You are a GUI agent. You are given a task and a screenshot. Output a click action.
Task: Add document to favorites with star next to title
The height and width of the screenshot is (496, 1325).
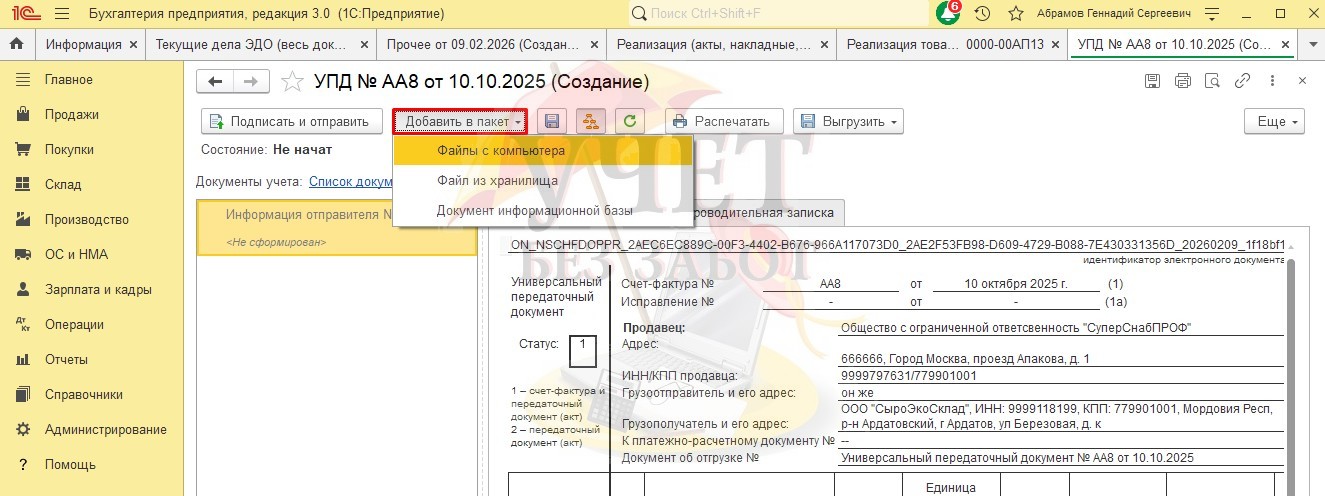[x=292, y=82]
